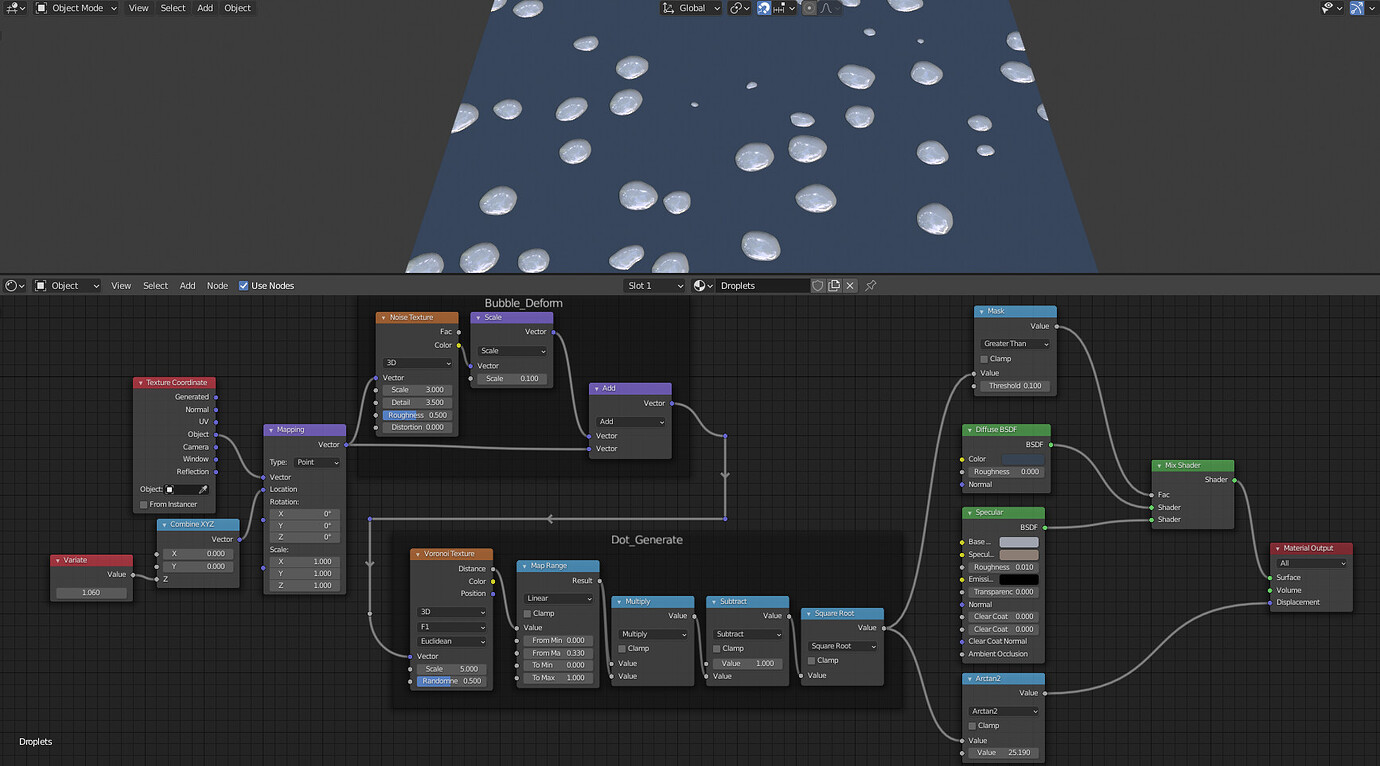Open the Global transform orientation dropdown

[691, 8]
